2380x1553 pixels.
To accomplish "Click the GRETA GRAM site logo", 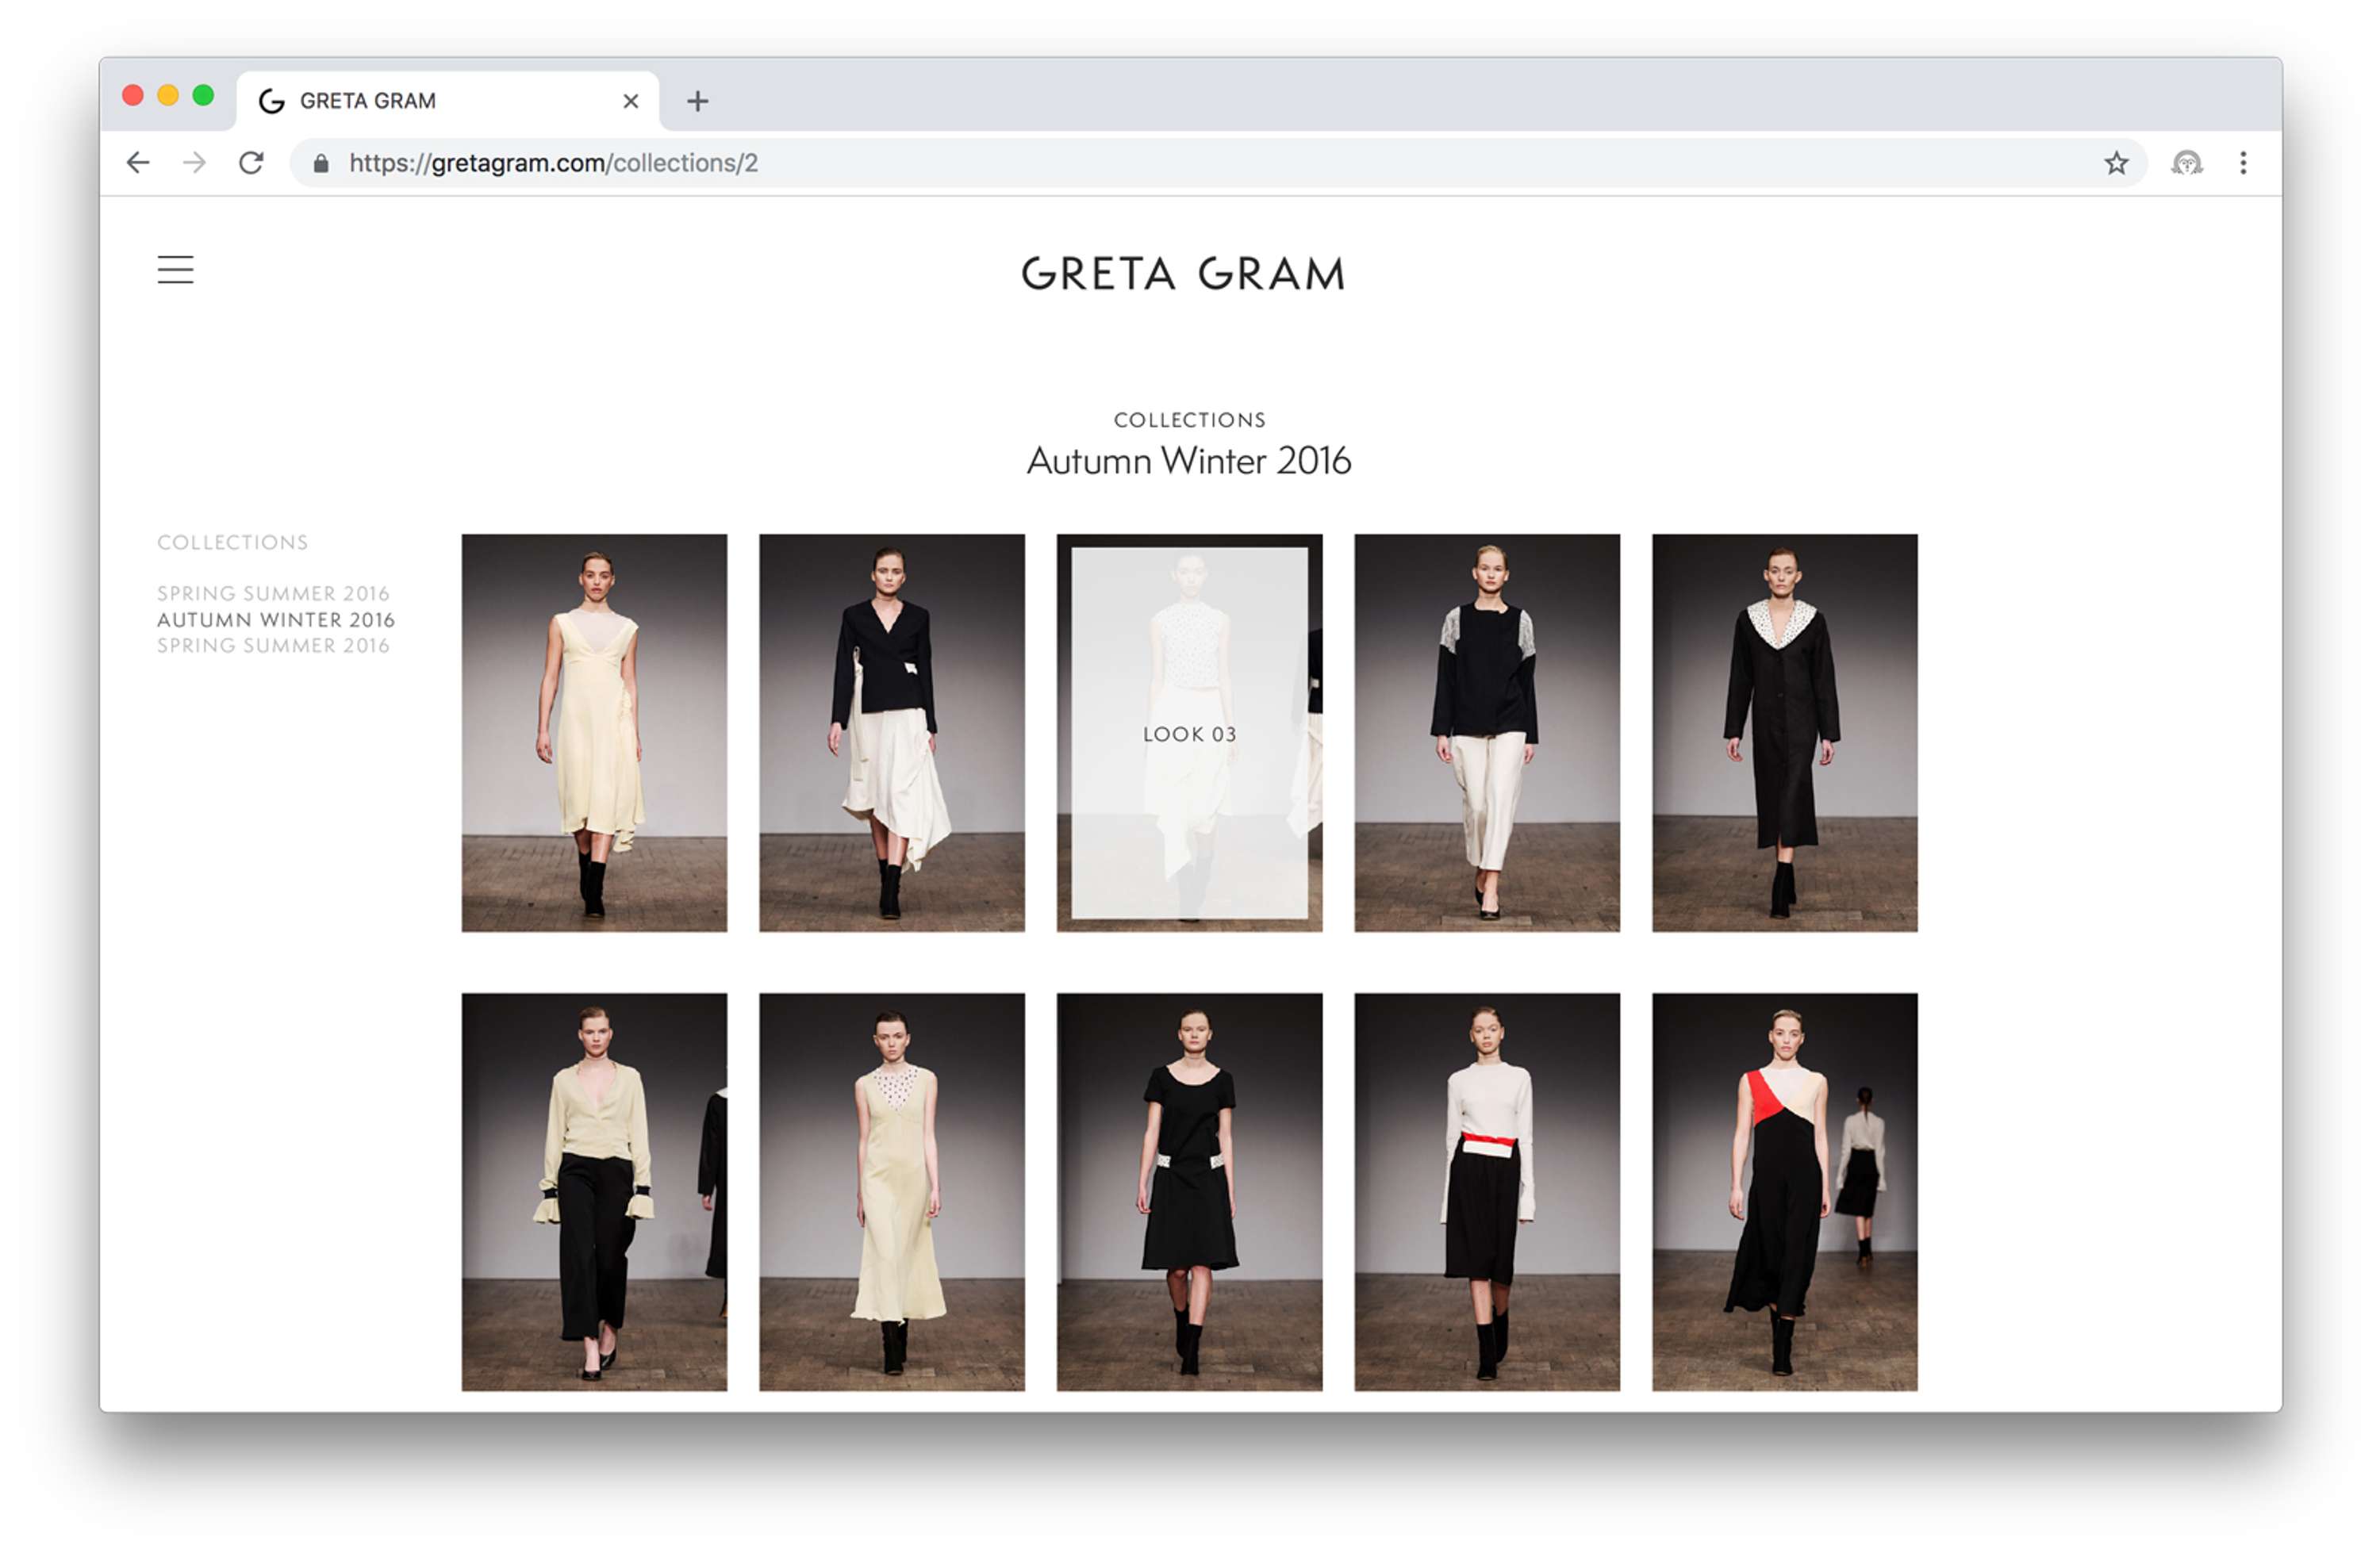I will click(x=1183, y=274).
